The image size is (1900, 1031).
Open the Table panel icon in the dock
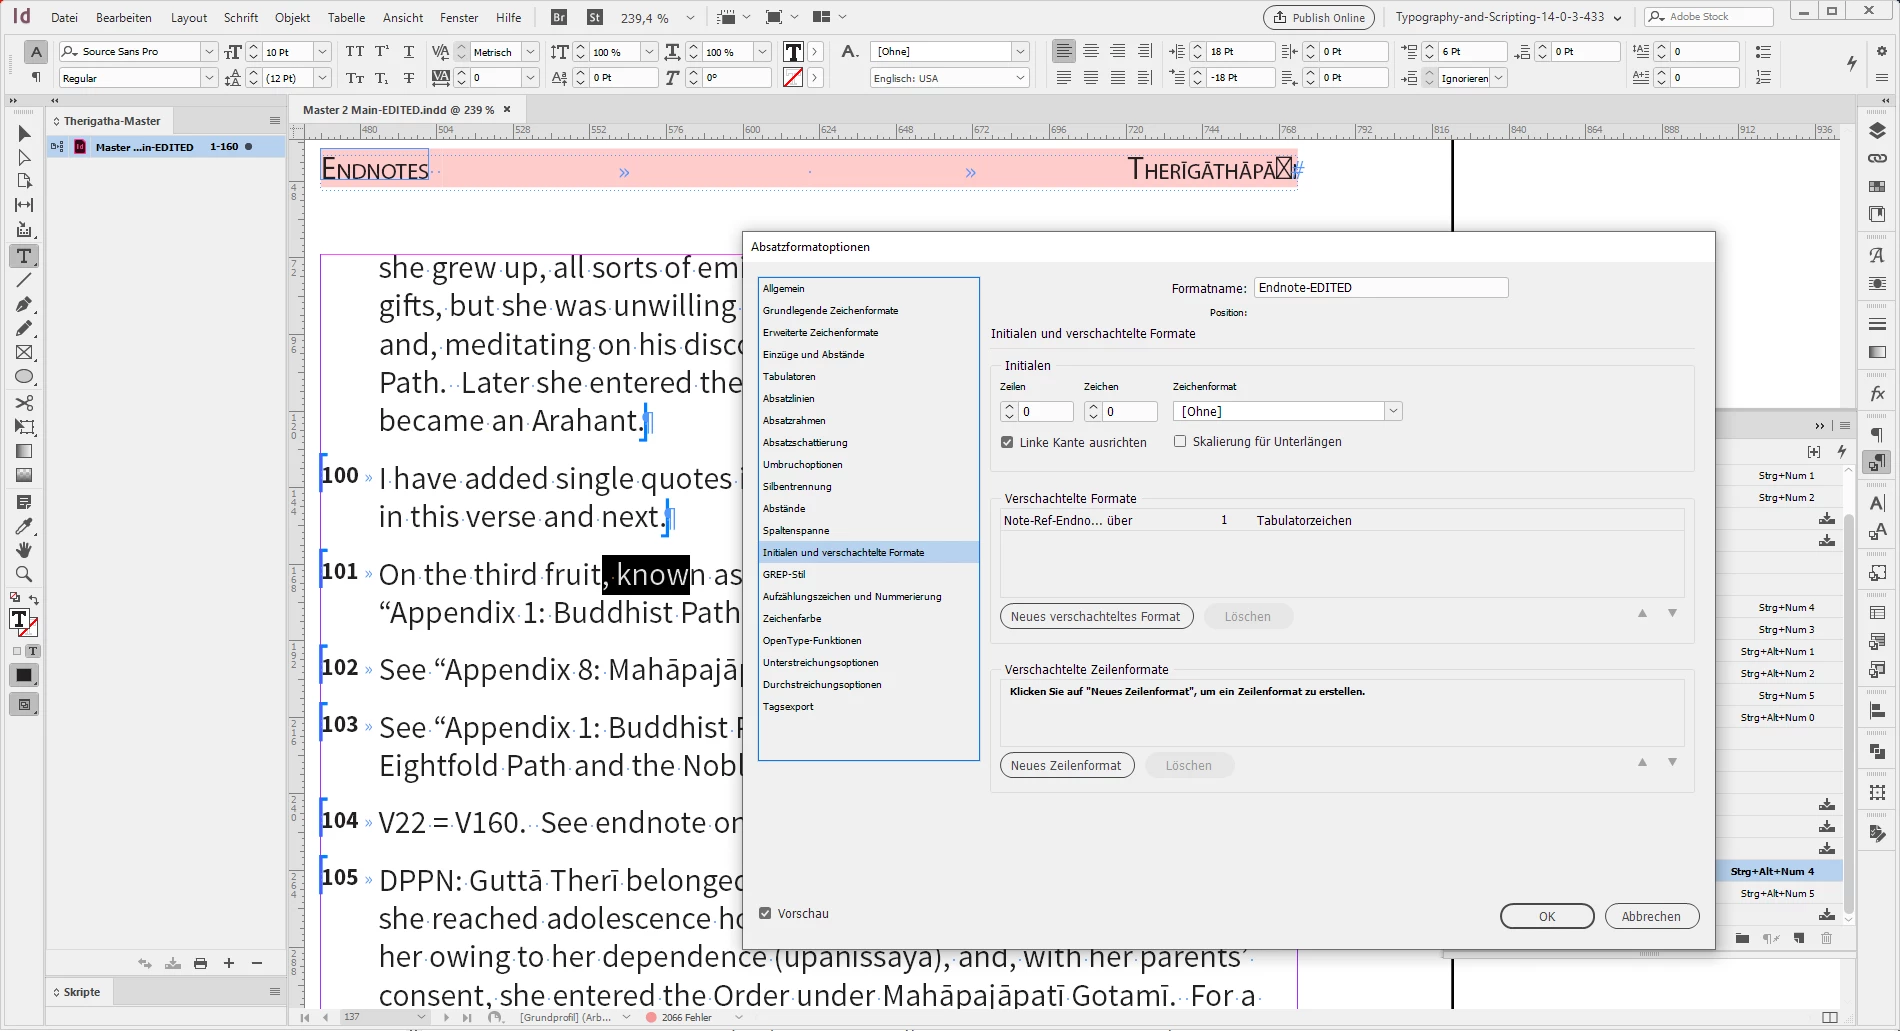click(x=1877, y=613)
